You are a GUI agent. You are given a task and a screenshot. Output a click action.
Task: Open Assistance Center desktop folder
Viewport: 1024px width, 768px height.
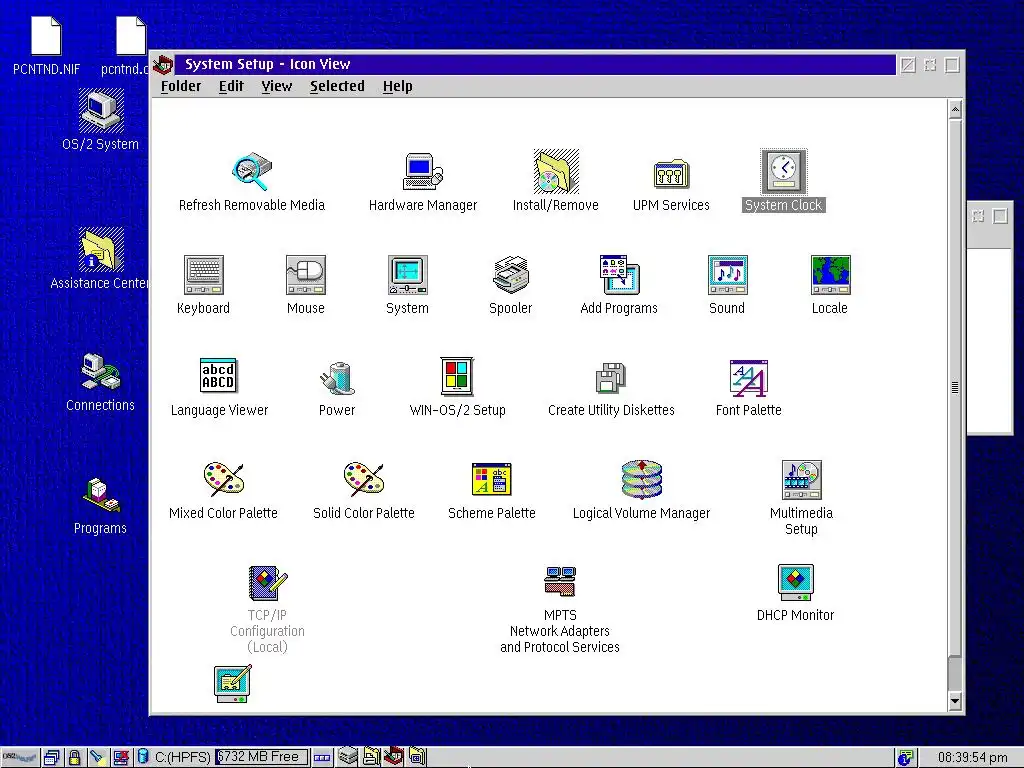tap(101, 249)
